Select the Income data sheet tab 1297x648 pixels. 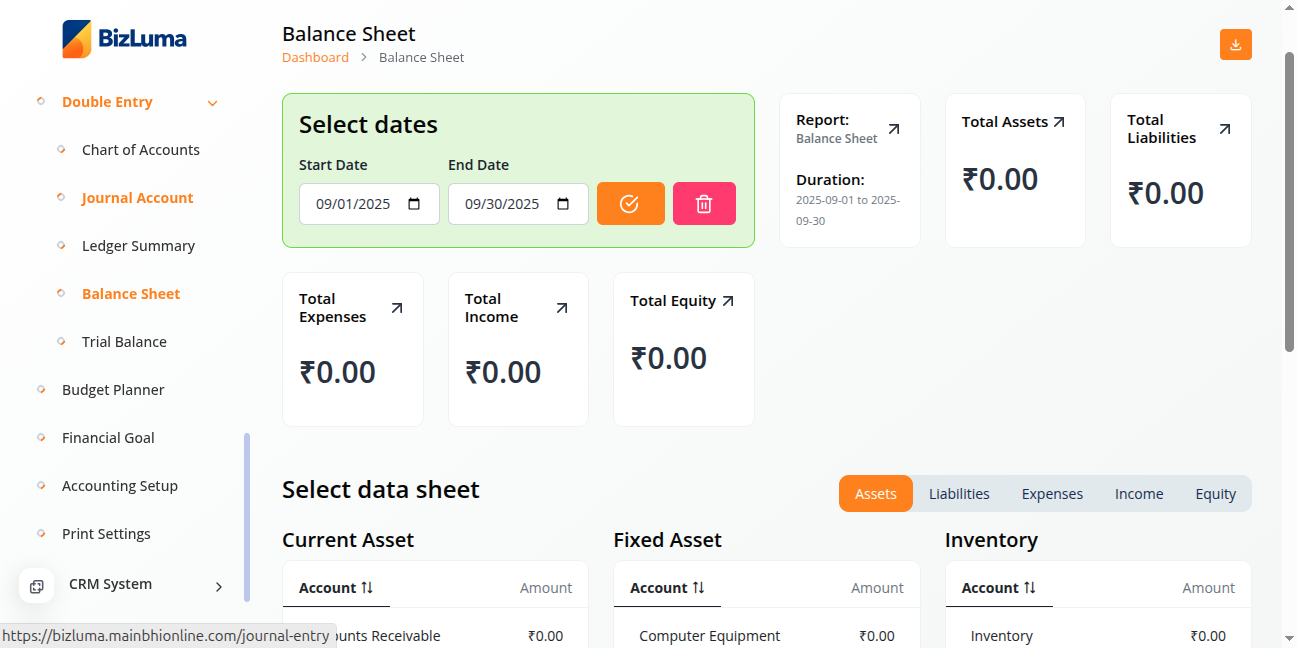point(1138,494)
